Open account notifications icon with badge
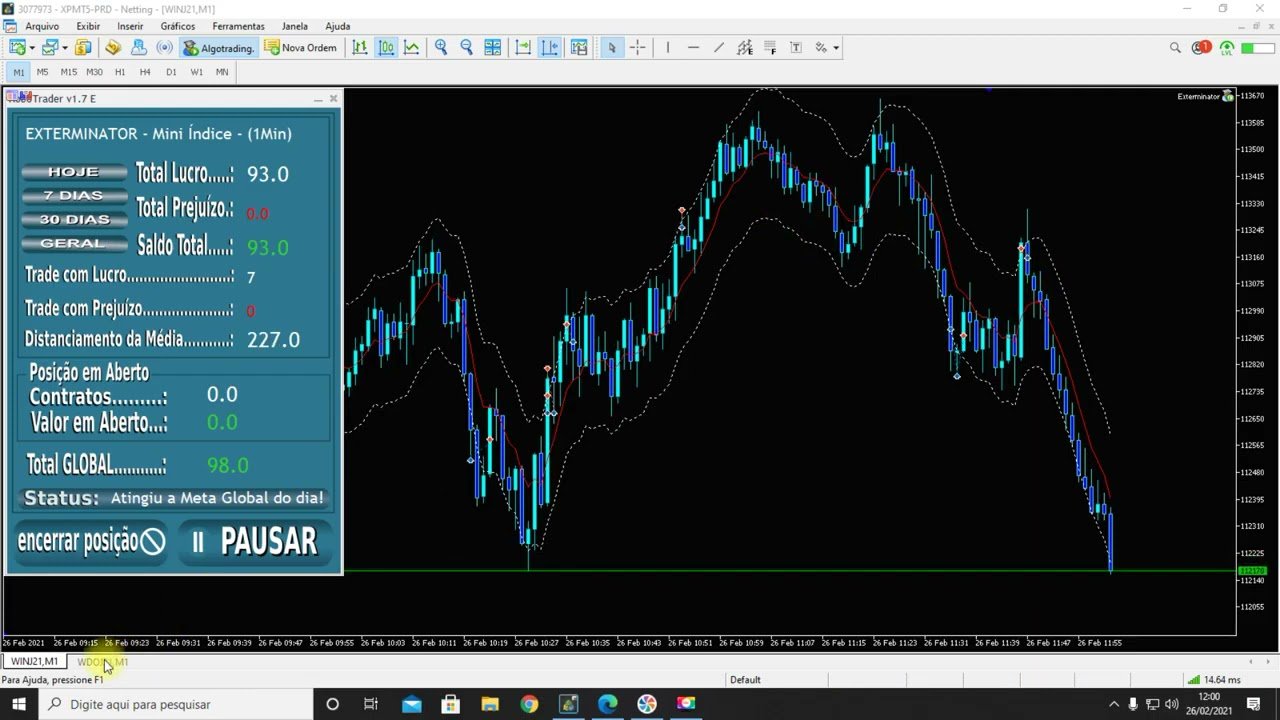The image size is (1280, 720). (1201, 47)
